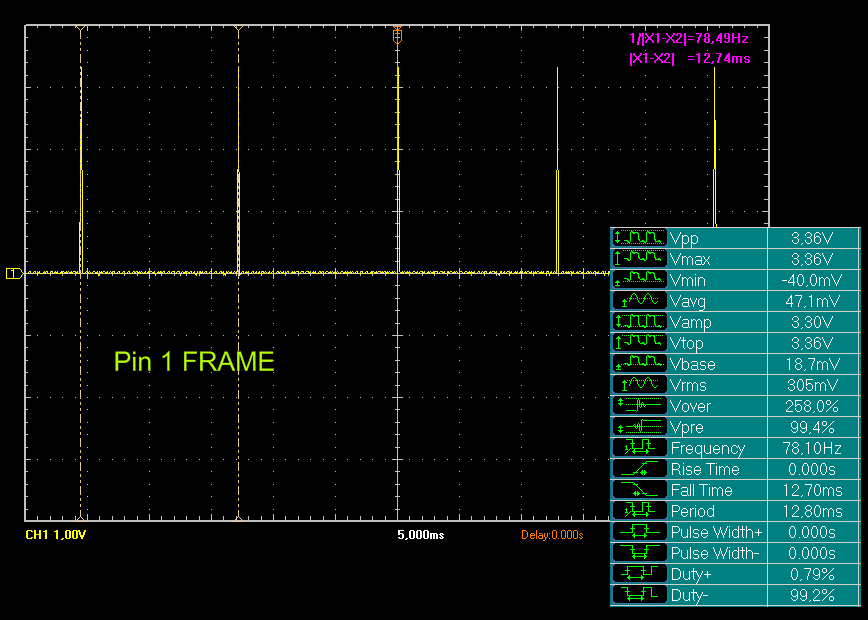Click the Vavg value 47,1mV
Image resolution: width=868 pixels, height=620 pixels.
click(x=812, y=301)
